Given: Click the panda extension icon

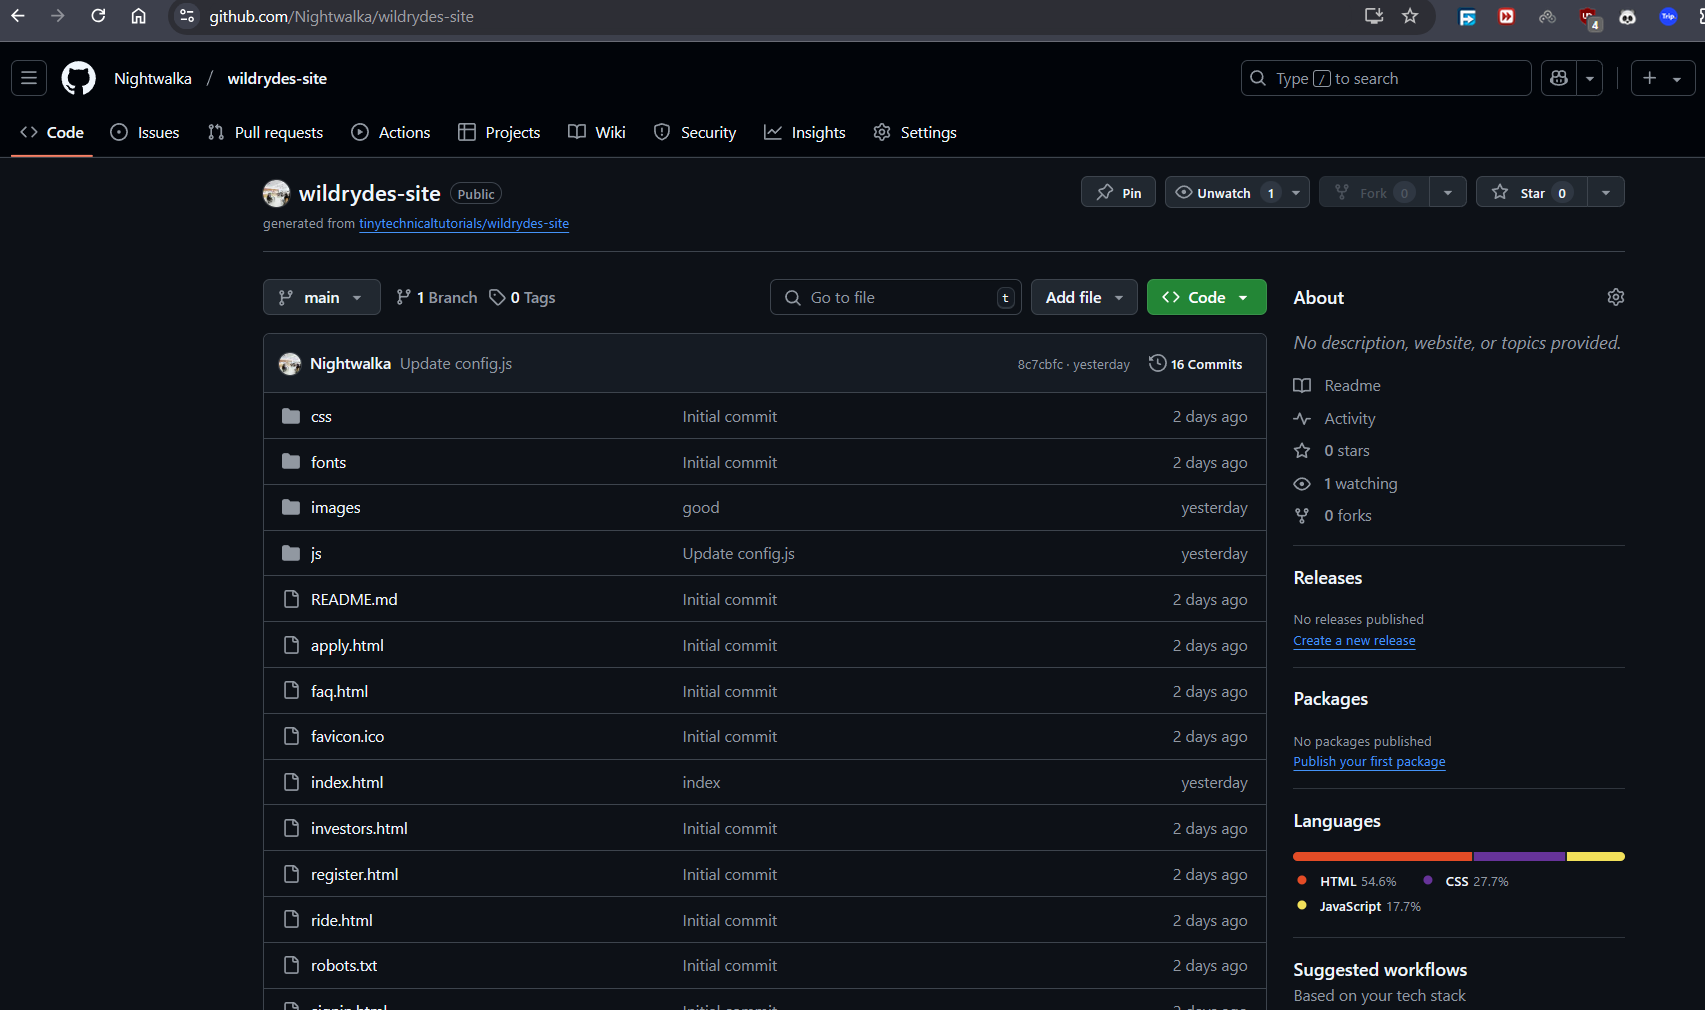Looking at the screenshot, I should (x=1628, y=17).
